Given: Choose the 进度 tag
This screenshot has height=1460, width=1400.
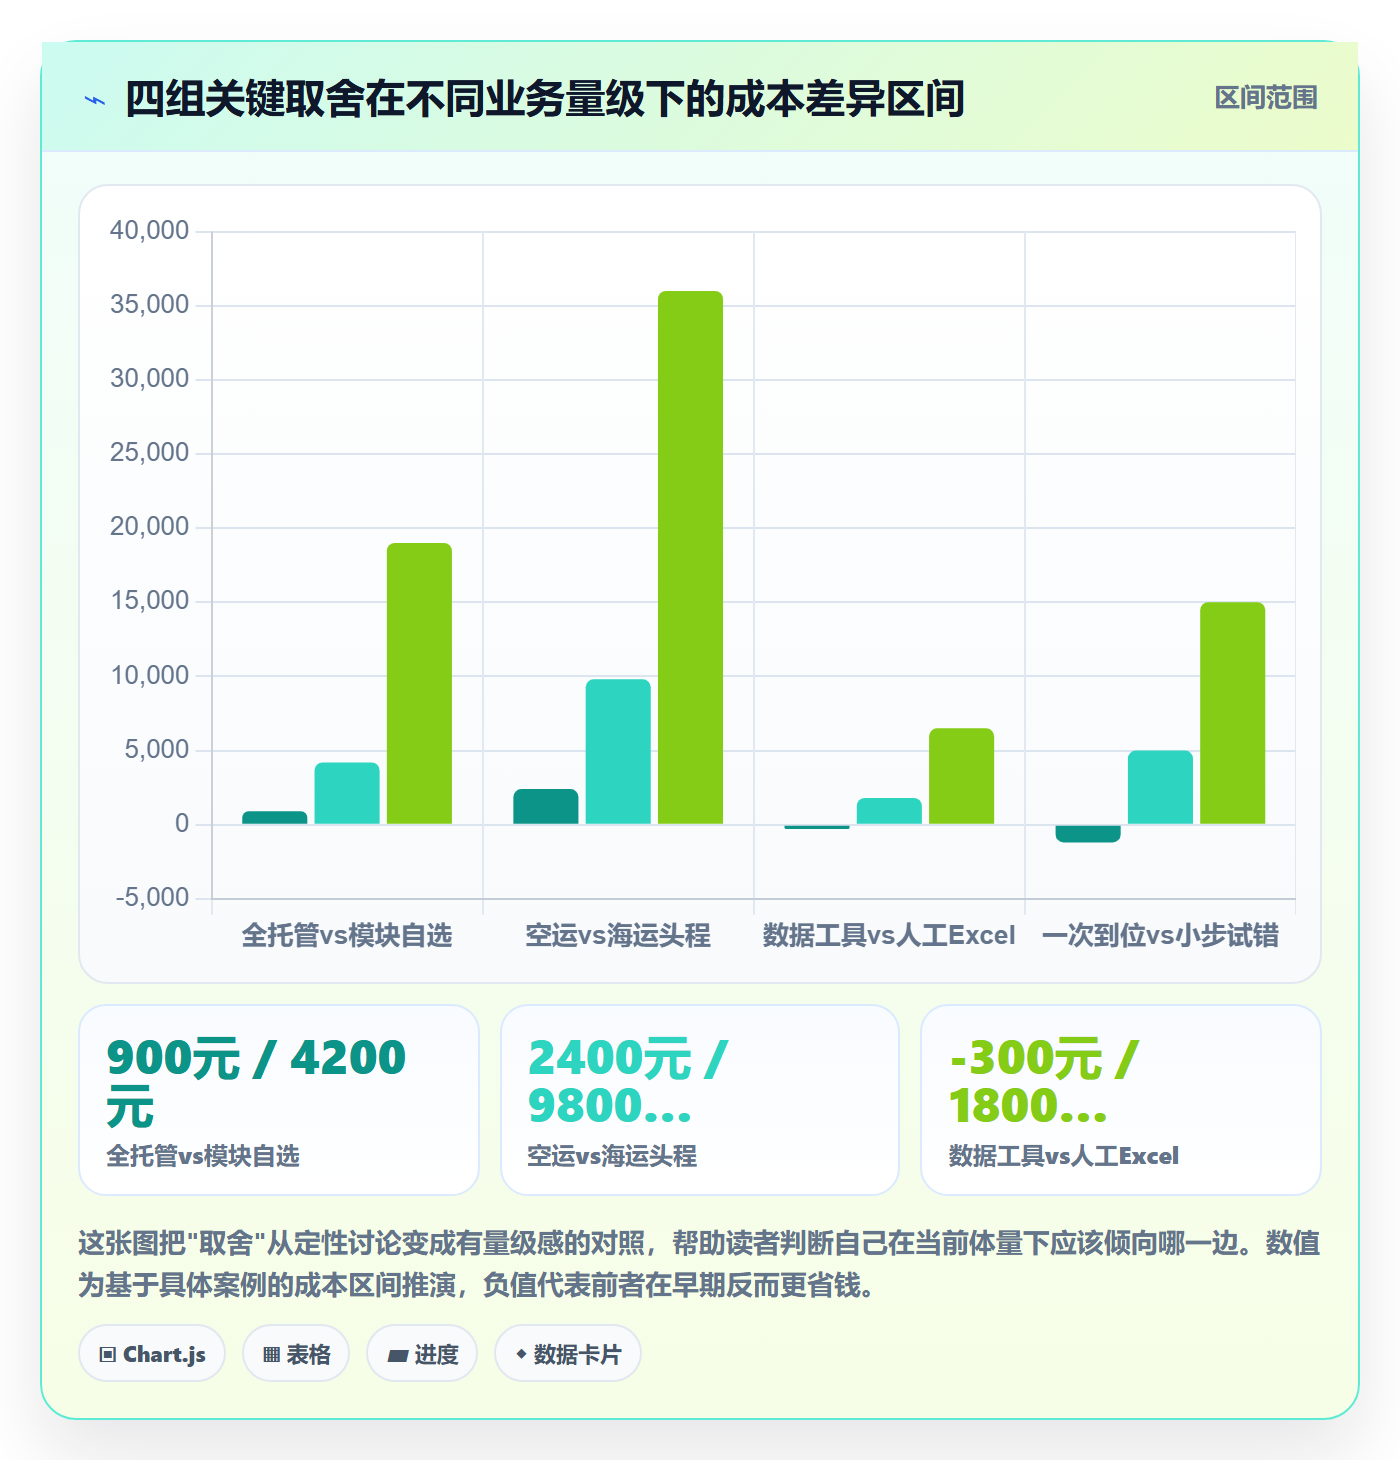Looking at the screenshot, I should pos(422,1354).
